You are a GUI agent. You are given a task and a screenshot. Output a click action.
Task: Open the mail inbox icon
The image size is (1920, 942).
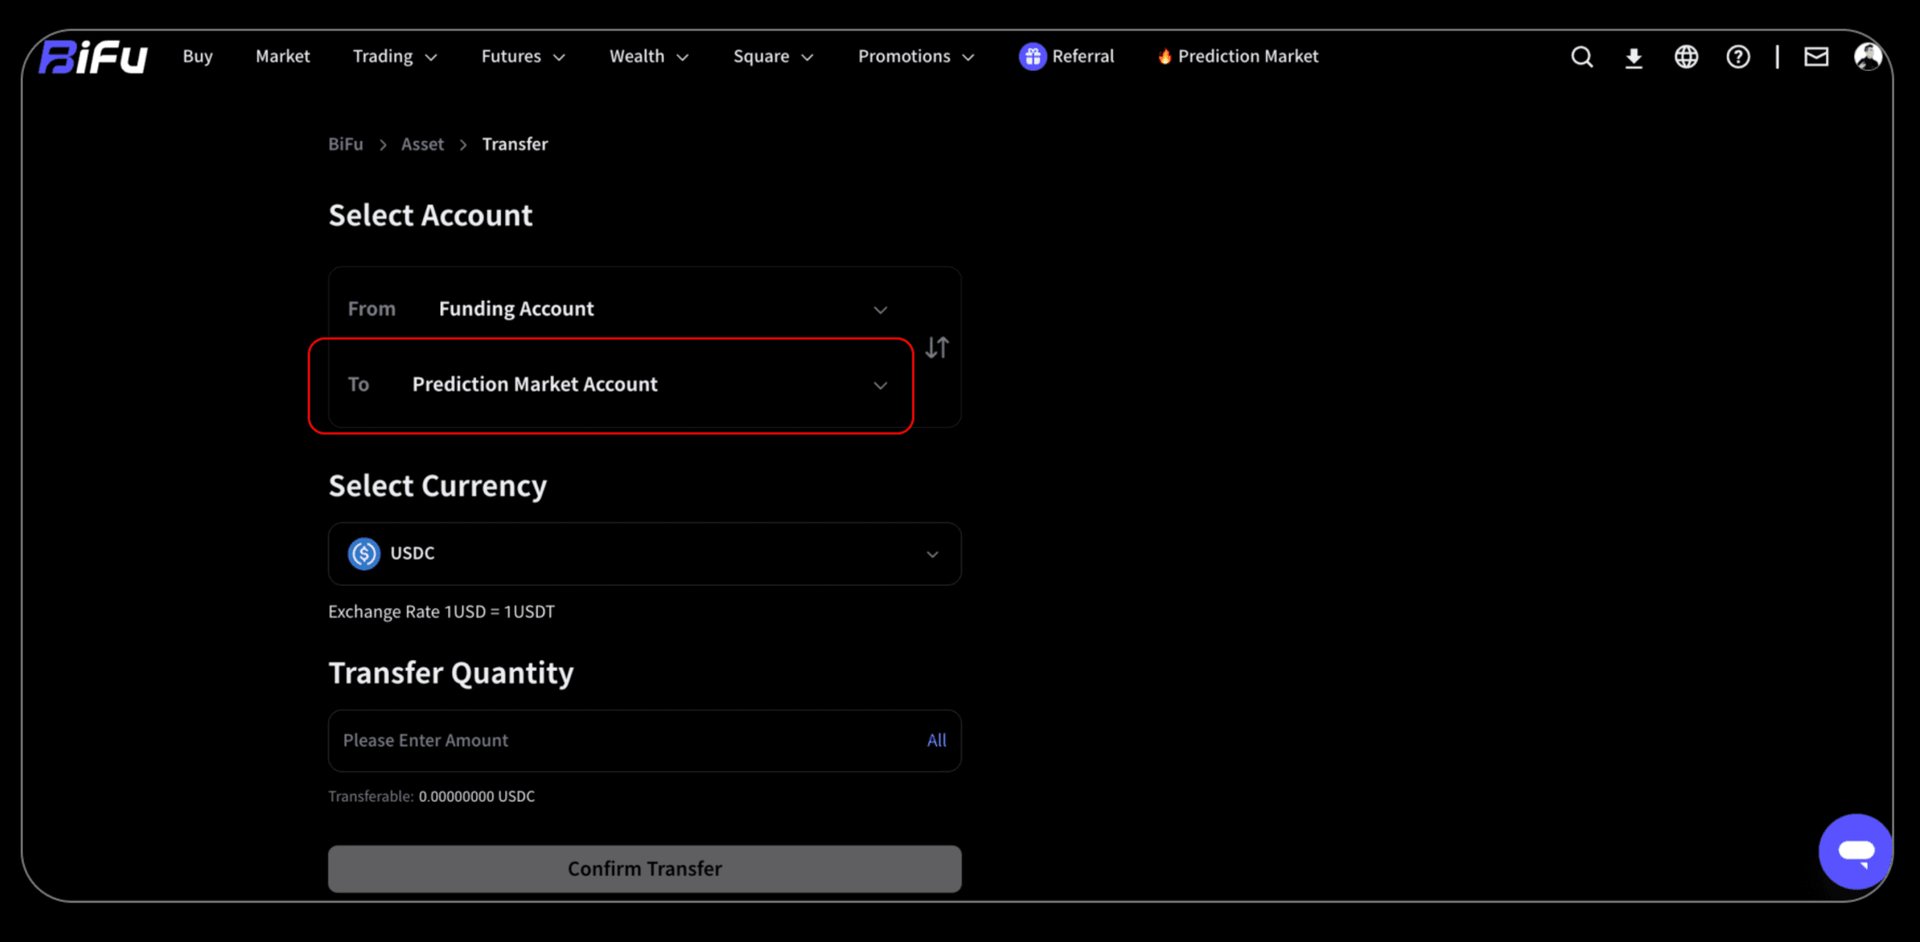point(1816,57)
